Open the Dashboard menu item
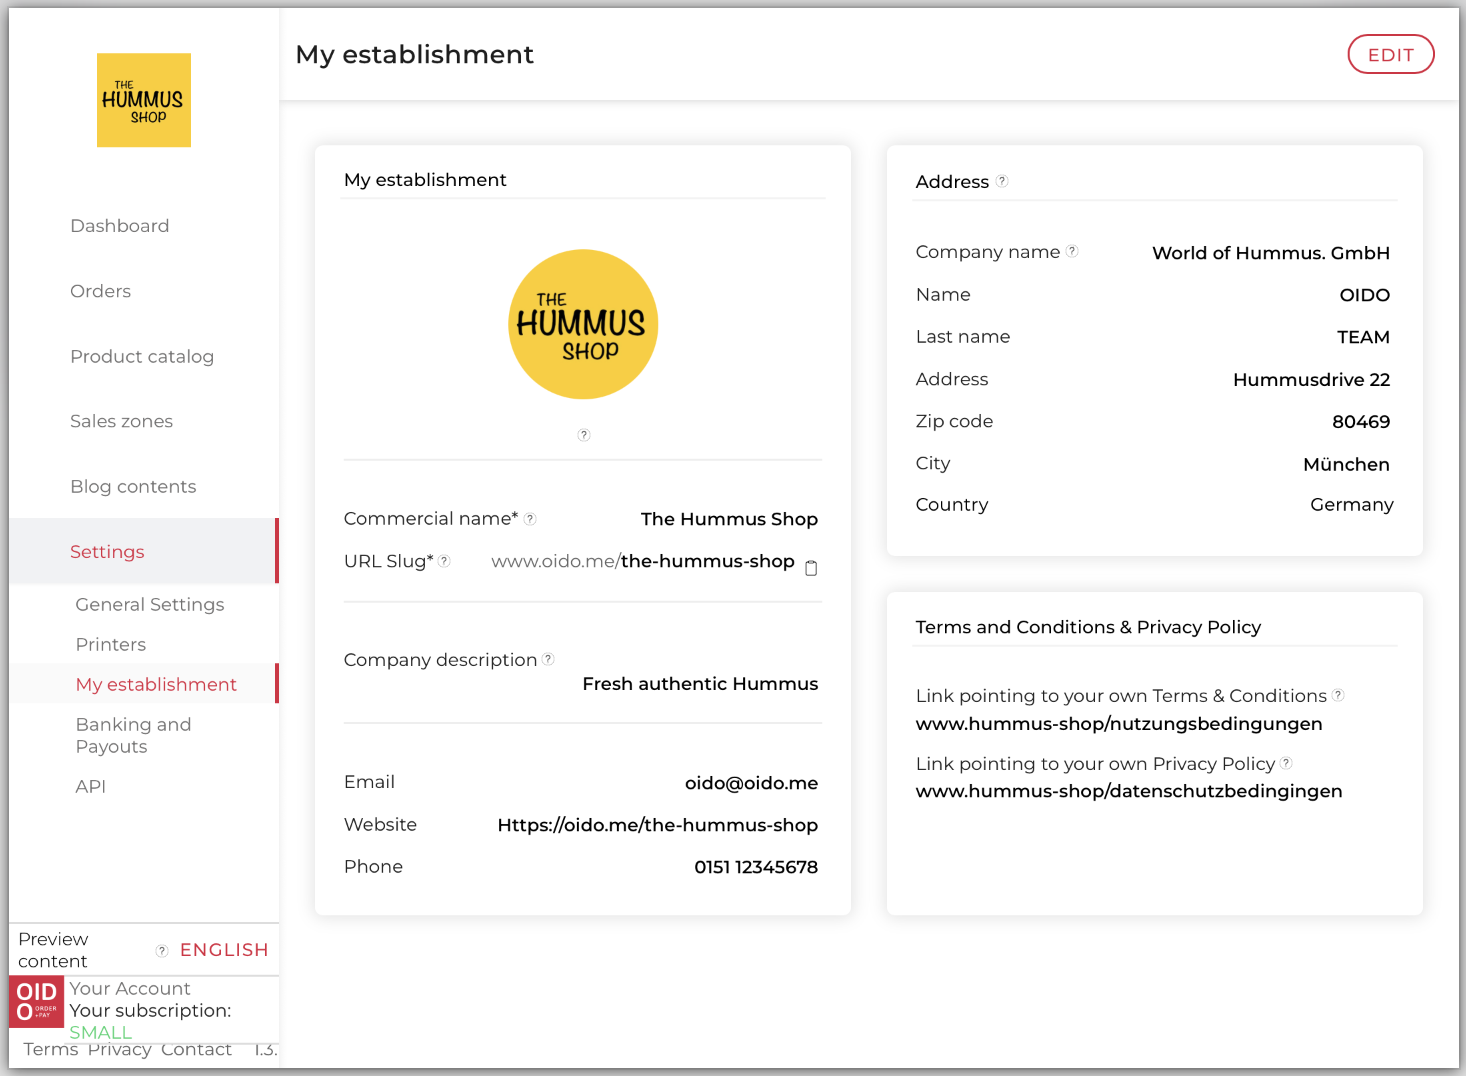Image resolution: width=1466 pixels, height=1076 pixels. [120, 226]
